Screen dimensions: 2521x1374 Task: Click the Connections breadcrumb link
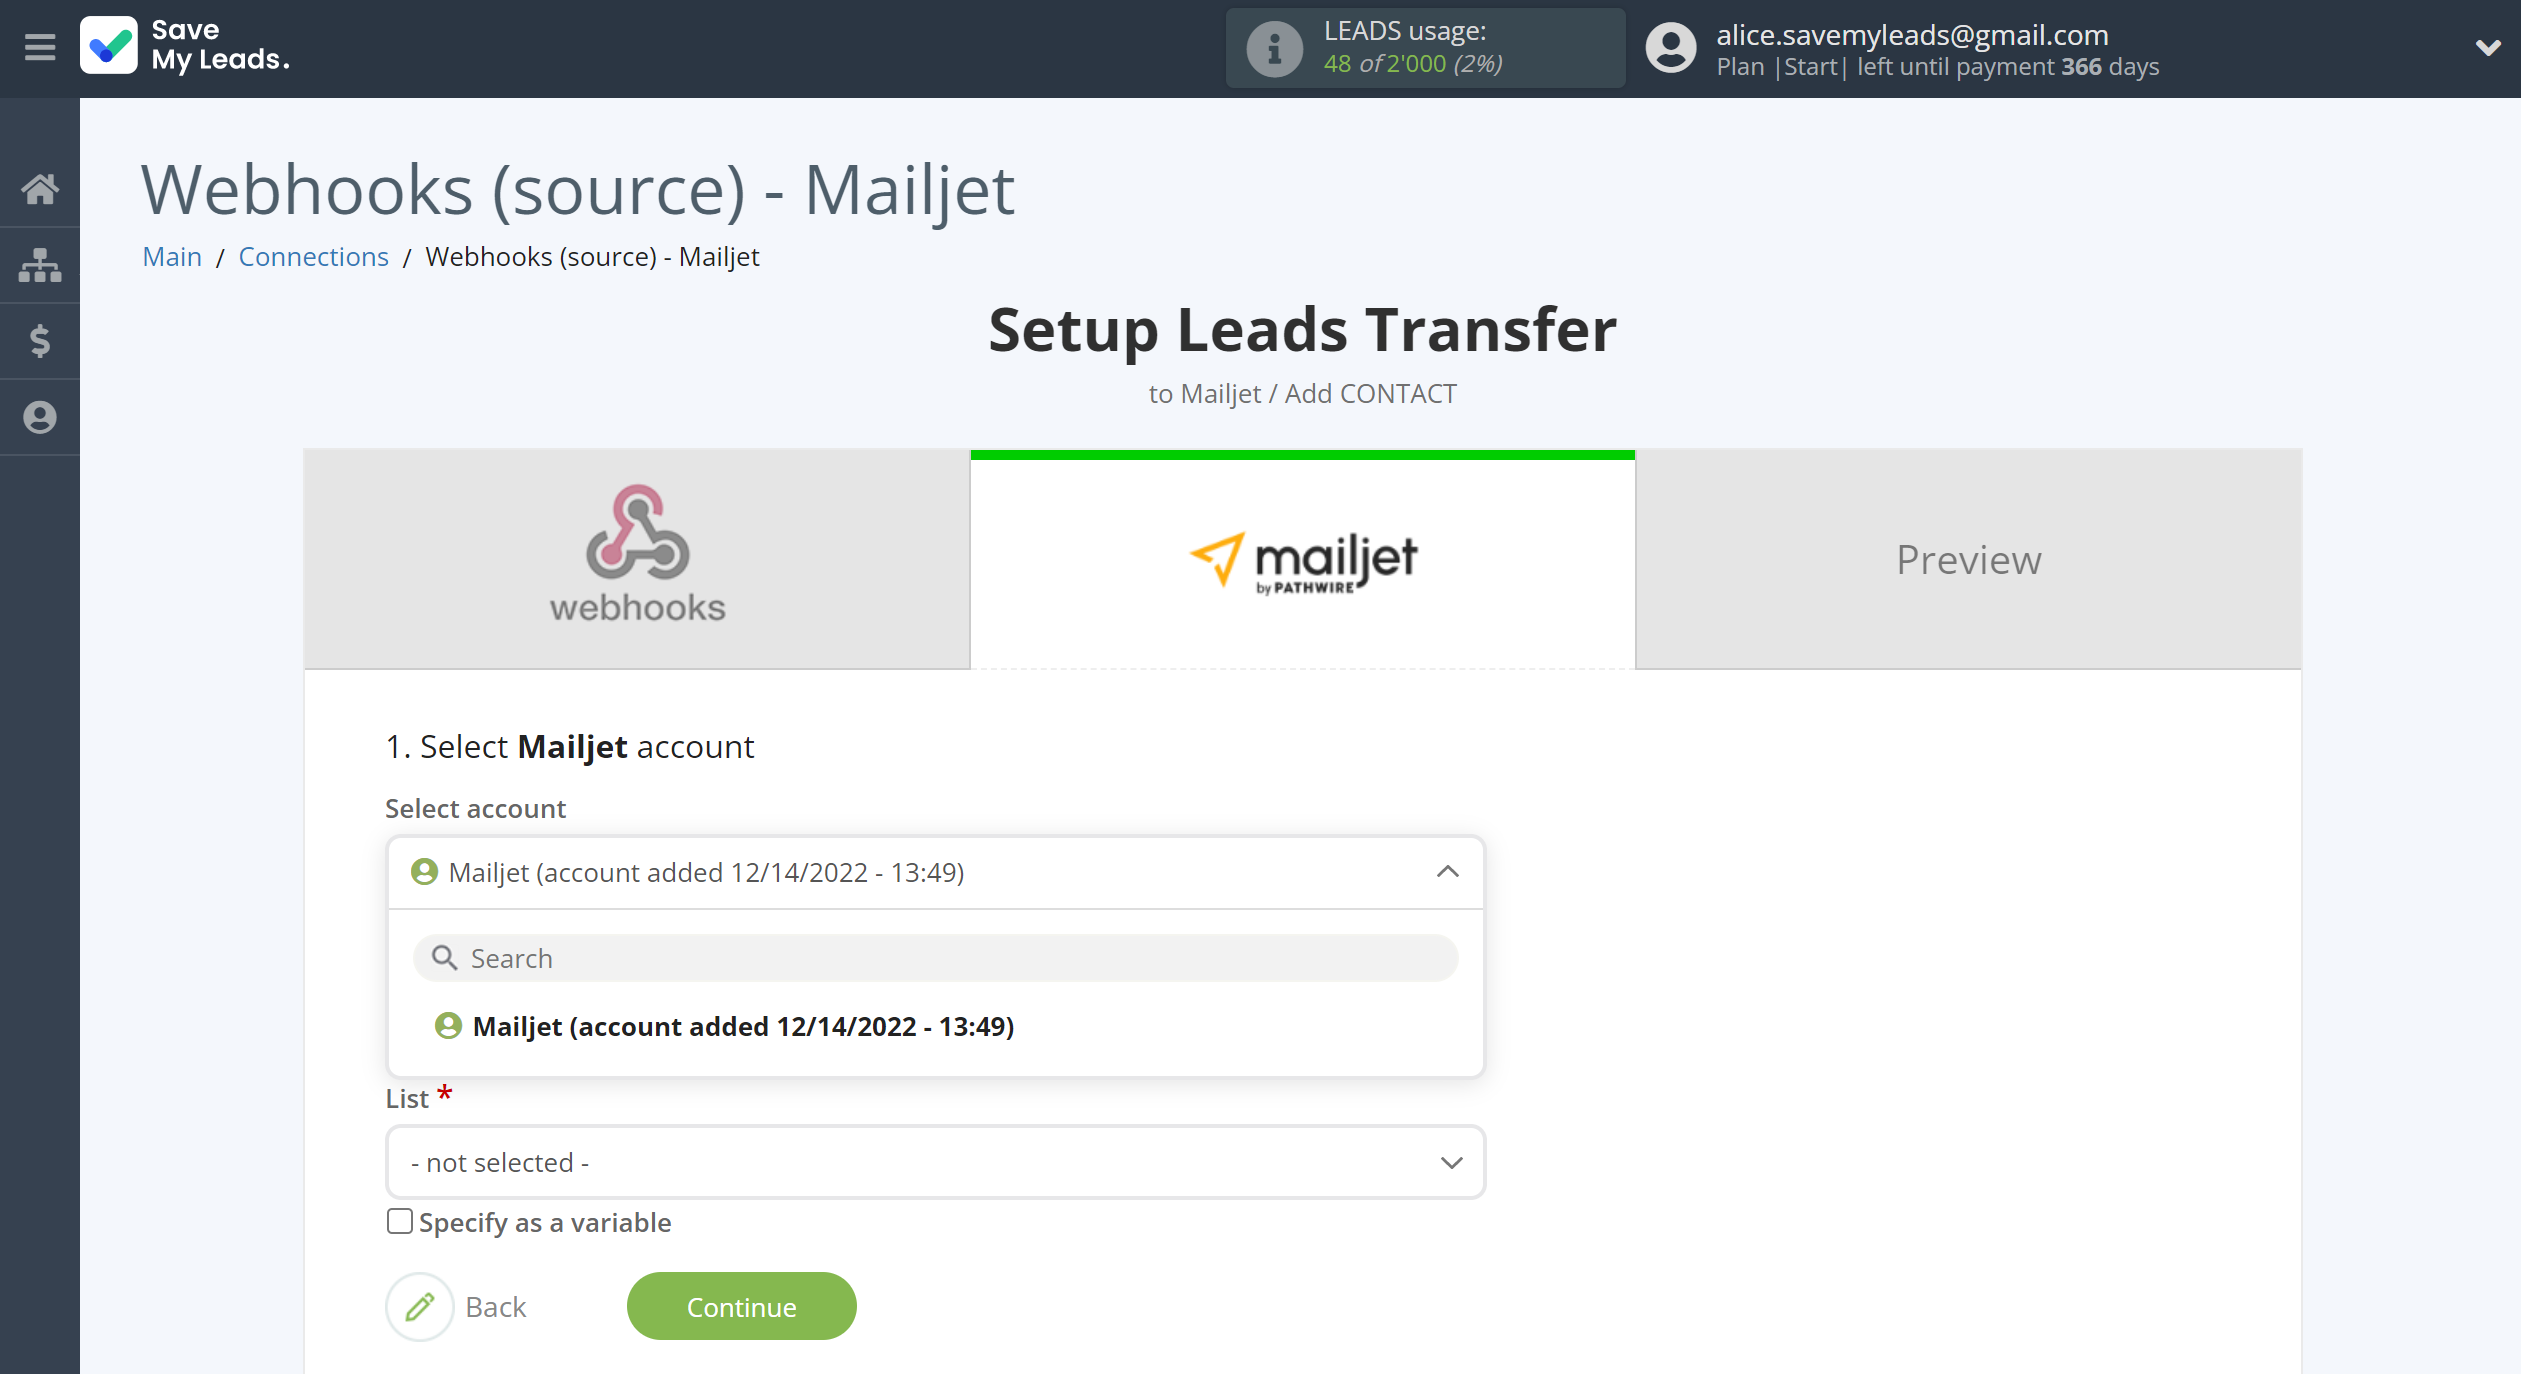pos(313,256)
